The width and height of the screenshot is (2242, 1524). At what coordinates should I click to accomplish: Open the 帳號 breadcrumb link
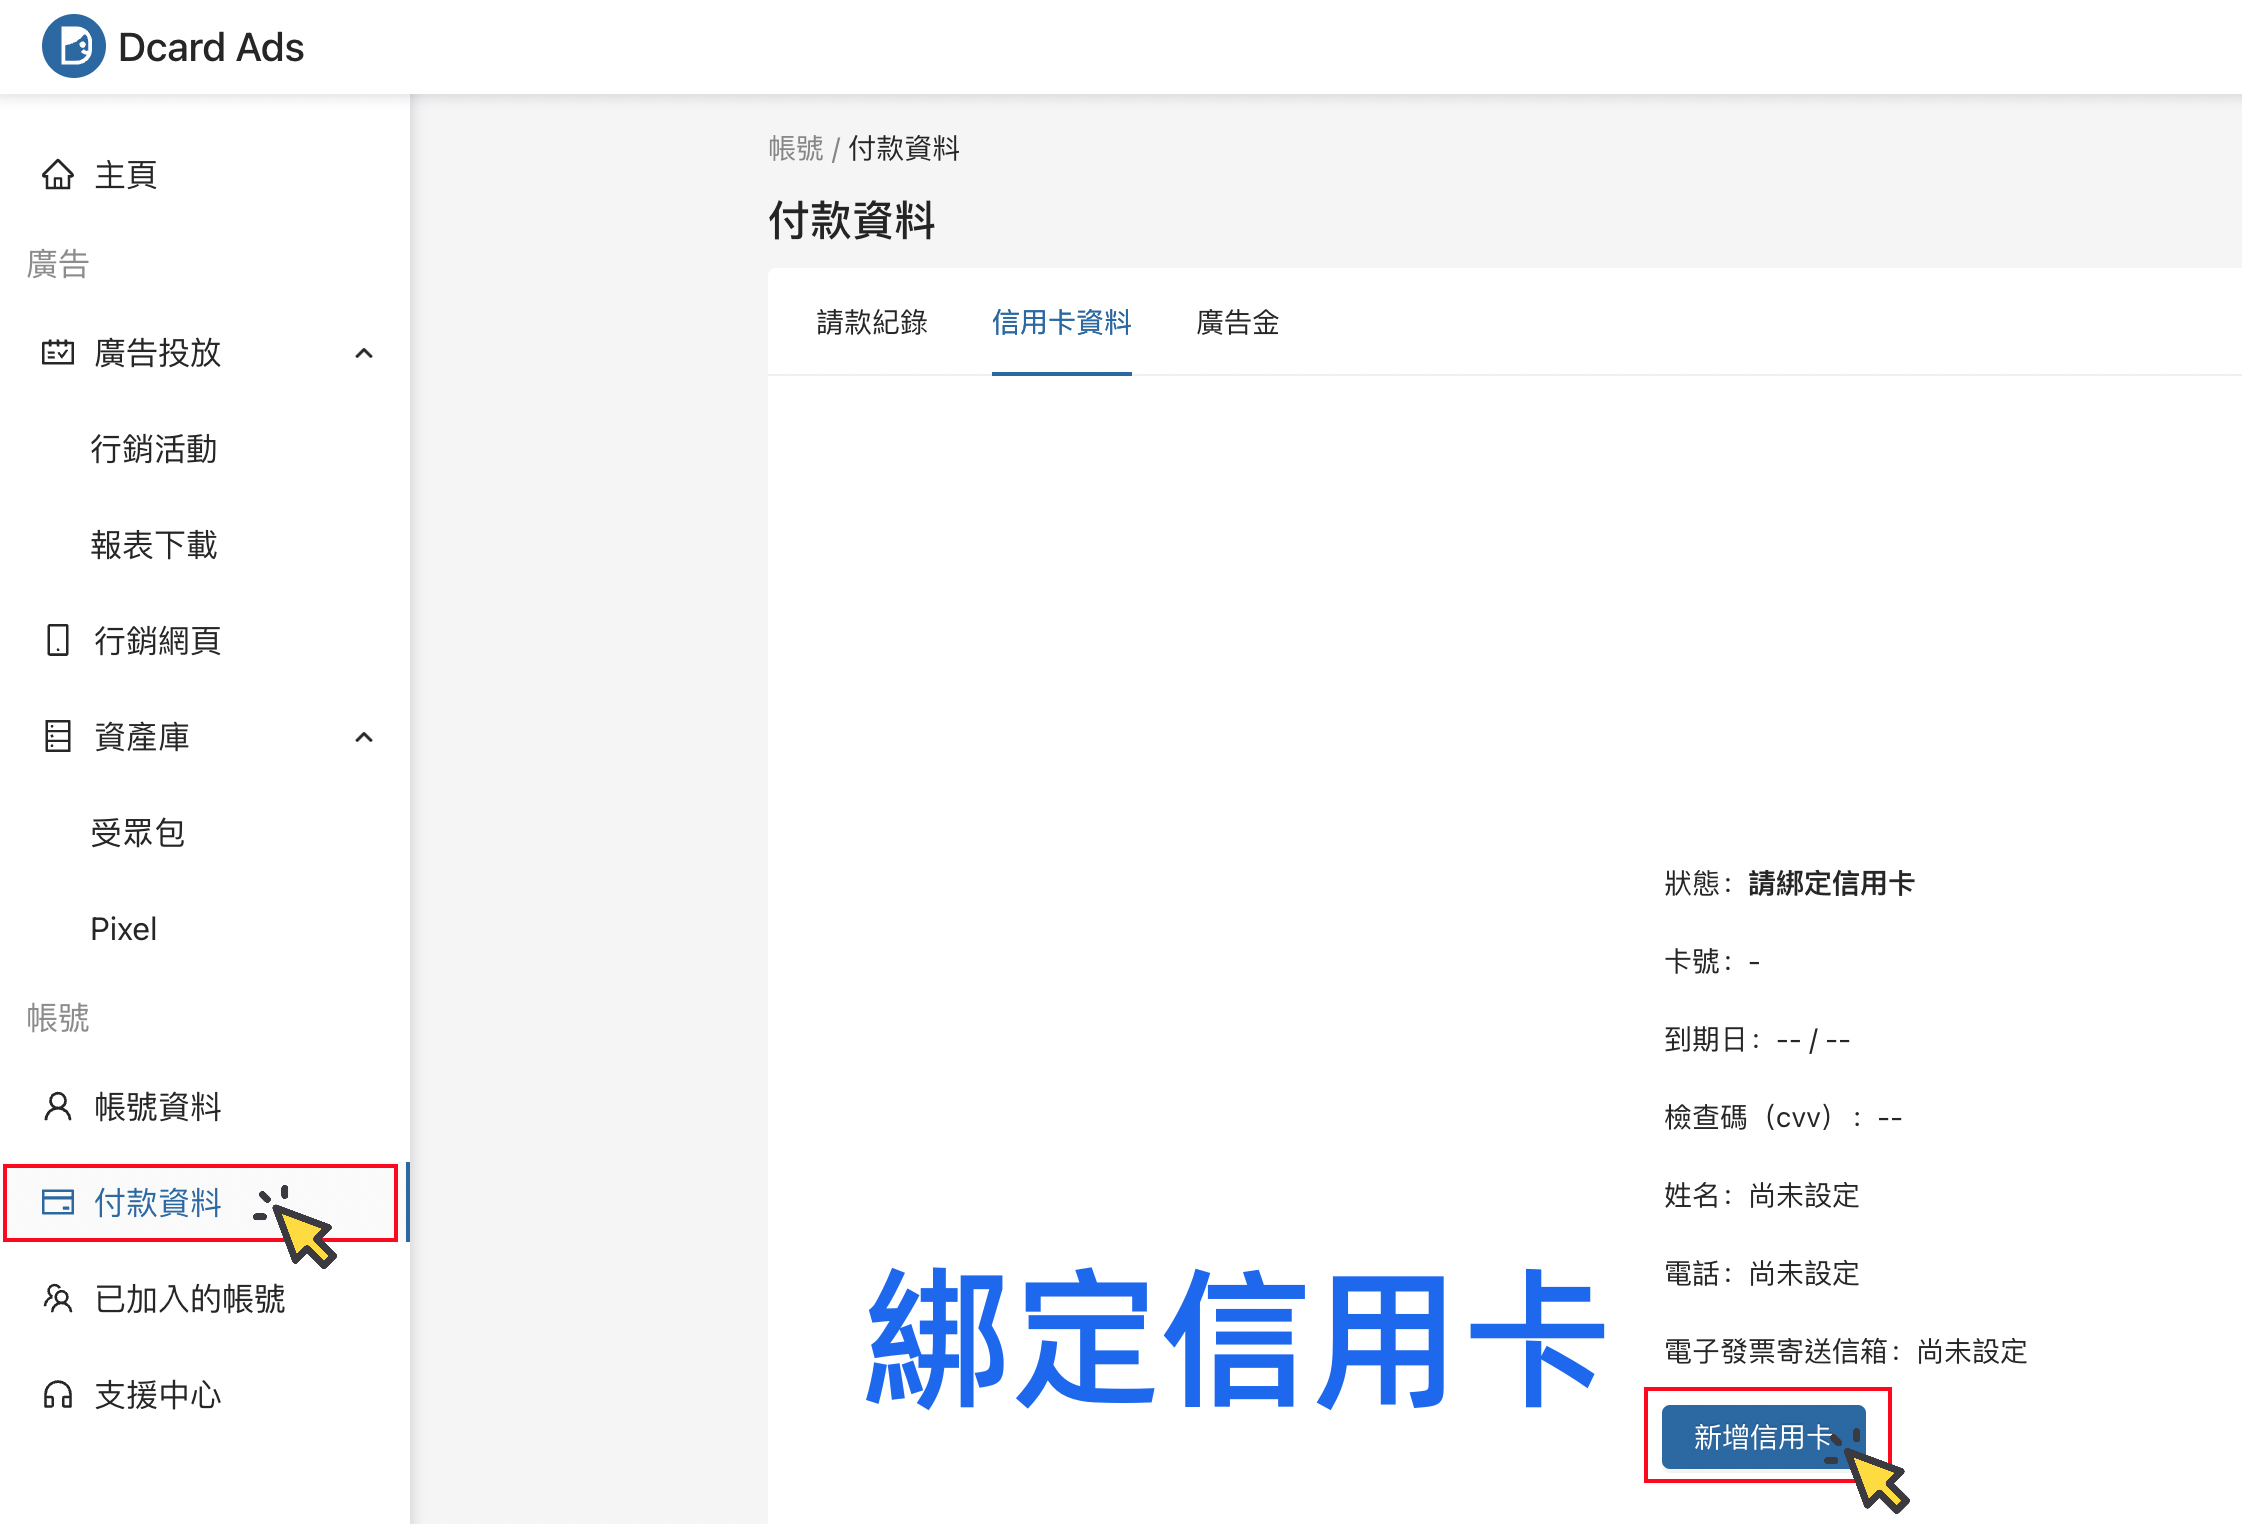[795, 148]
